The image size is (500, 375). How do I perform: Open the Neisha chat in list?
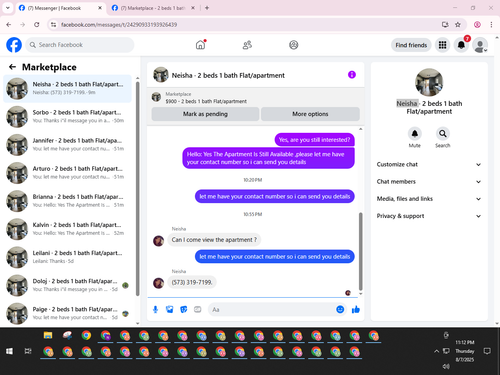[67, 88]
